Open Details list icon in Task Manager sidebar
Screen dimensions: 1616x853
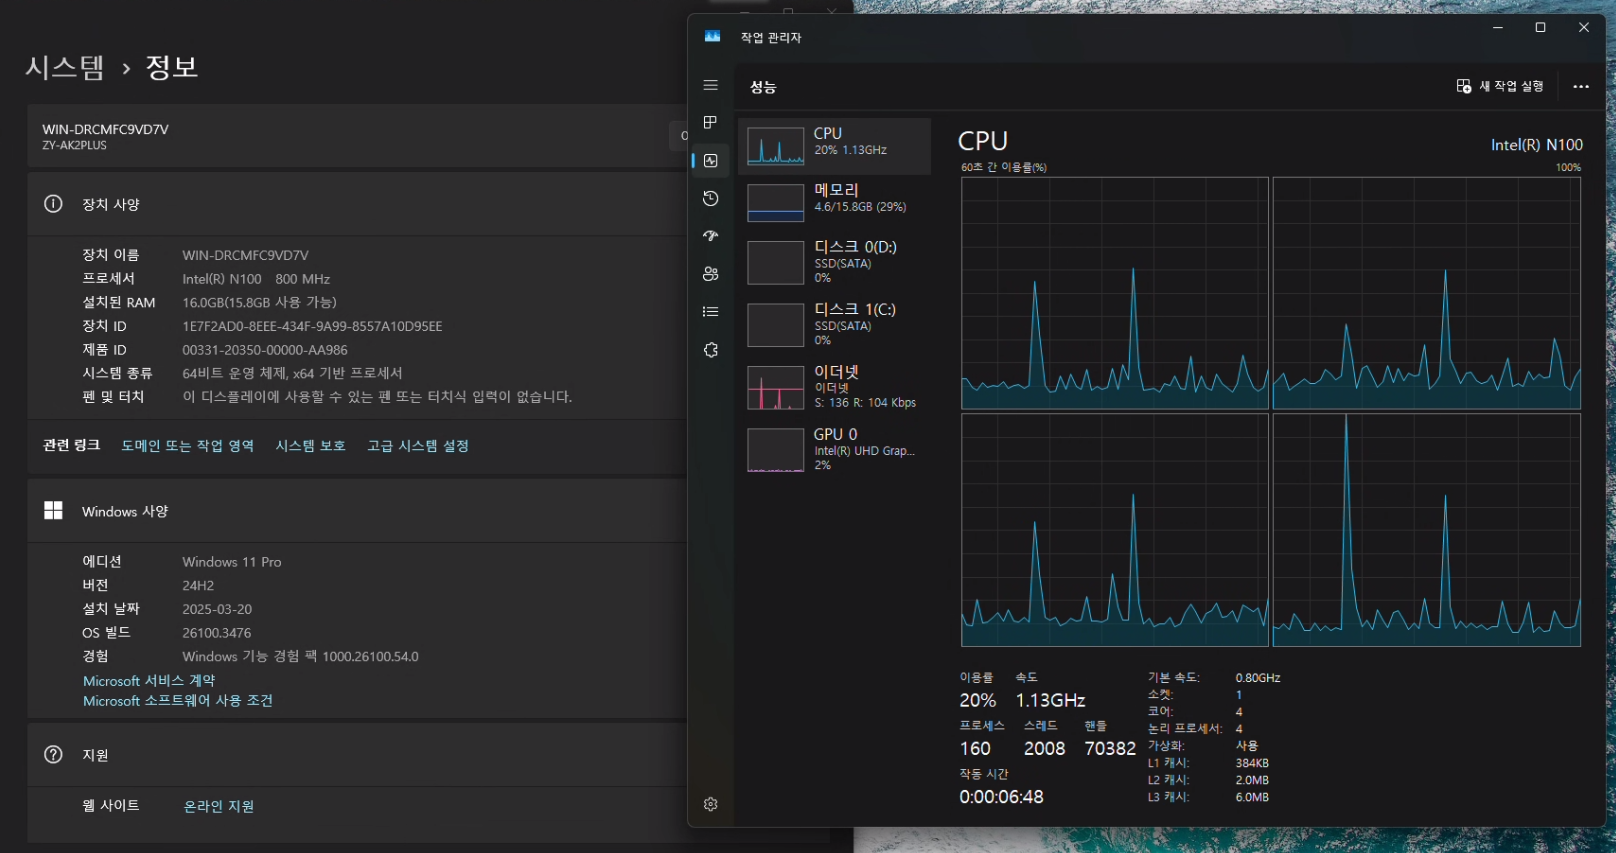[711, 312]
